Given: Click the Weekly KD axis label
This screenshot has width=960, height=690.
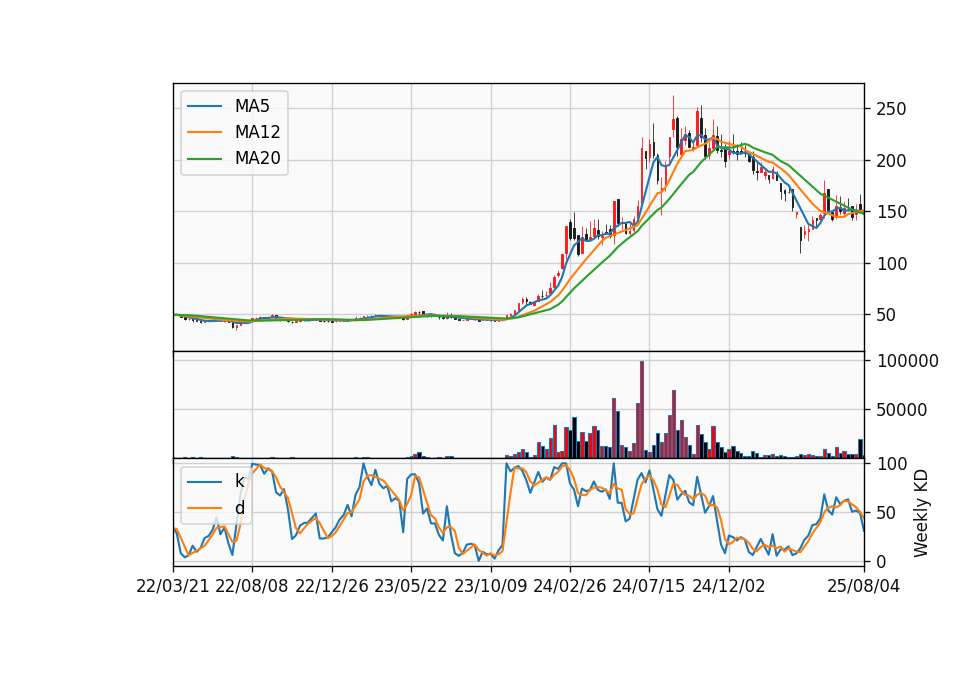Looking at the screenshot, I should point(921,513).
